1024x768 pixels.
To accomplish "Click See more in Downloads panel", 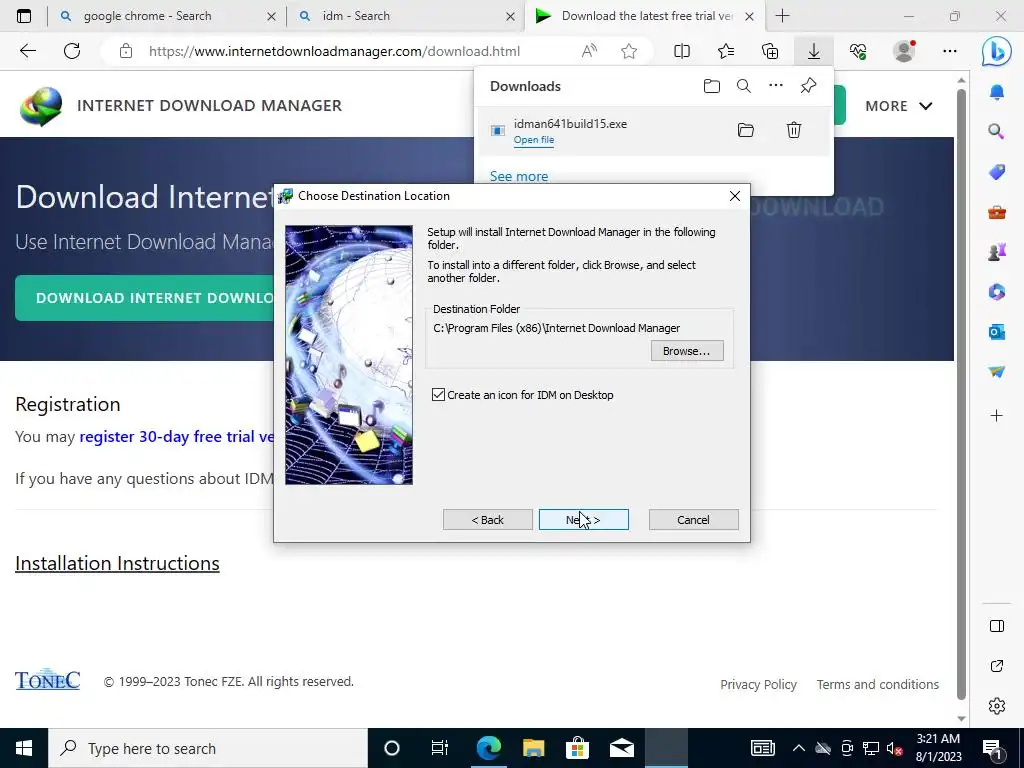I will 519,176.
